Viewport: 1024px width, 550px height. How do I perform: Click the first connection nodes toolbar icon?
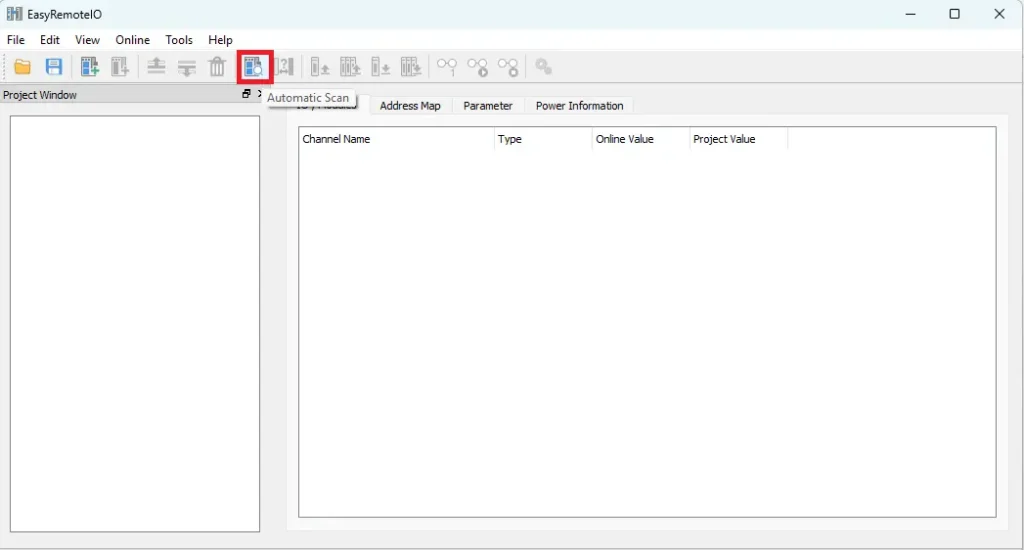(x=447, y=67)
